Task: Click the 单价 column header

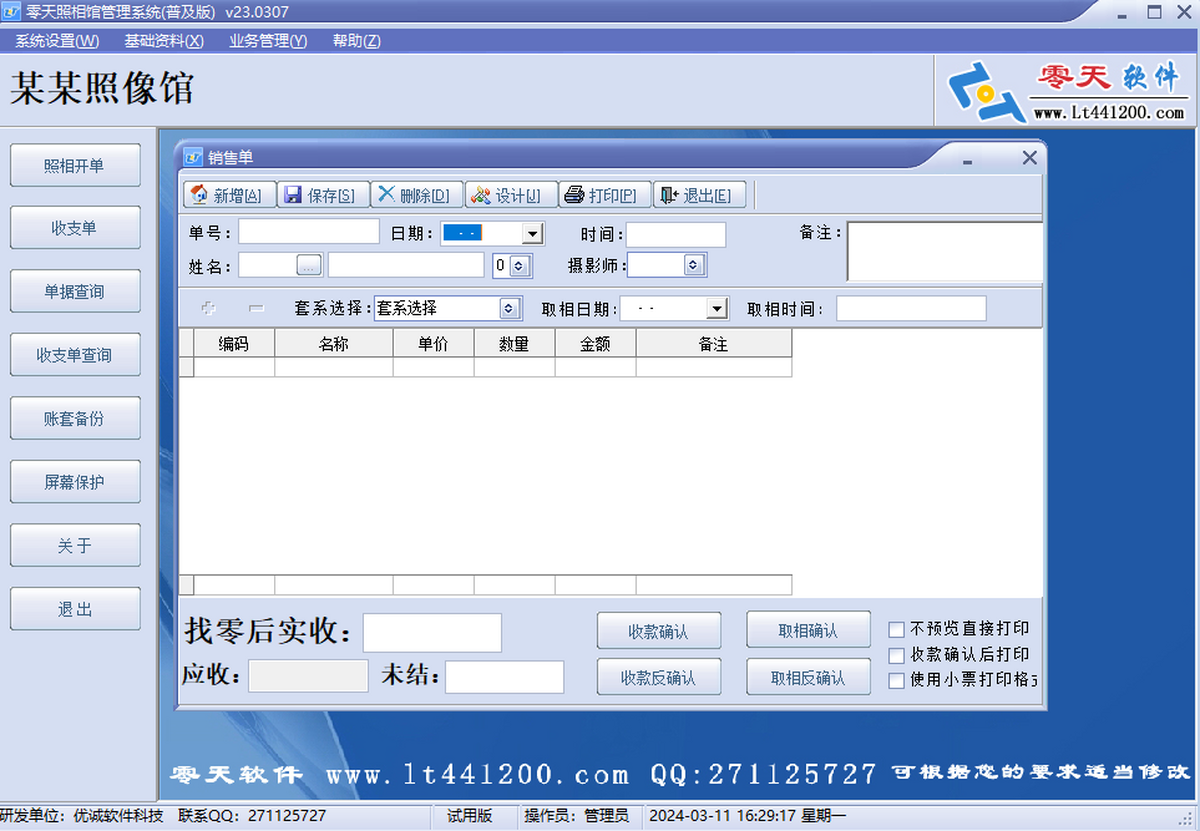Action: click(433, 344)
